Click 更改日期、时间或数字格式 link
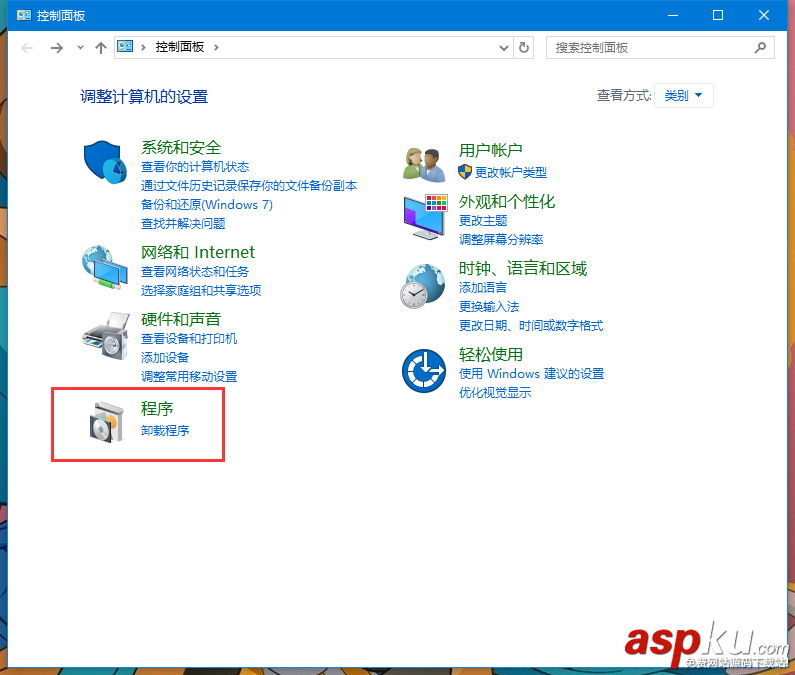The width and height of the screenshot is (795, 675). 531,326
